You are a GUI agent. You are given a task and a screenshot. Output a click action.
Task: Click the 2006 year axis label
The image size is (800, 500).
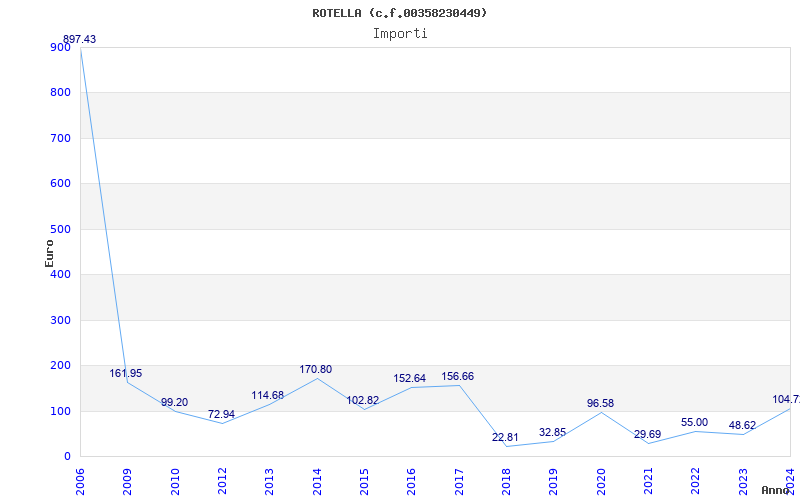[80, 481]
